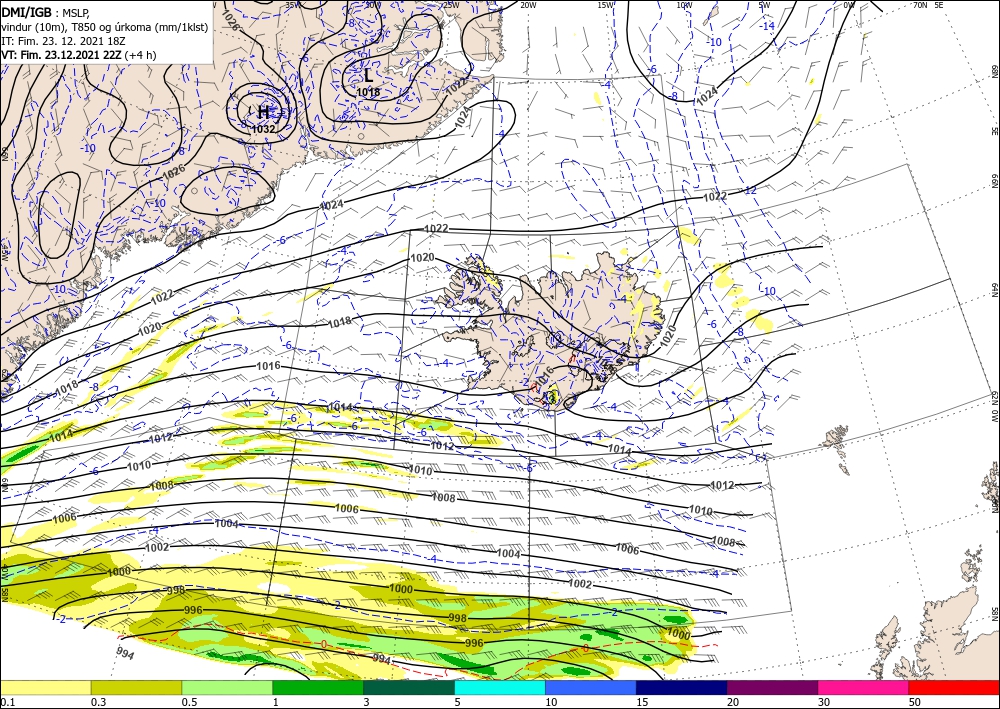This screenshot has height=709, width=1000.
Task: Click the blue -12 temperature label
Action: [750, 190]
